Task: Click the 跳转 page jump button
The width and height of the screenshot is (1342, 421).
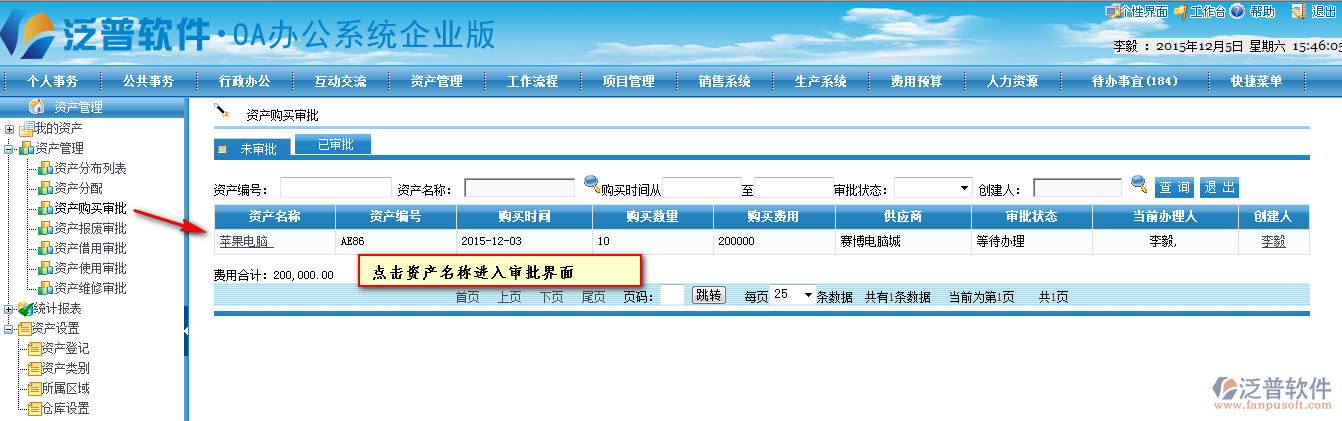Action: click(x=708, y=296)
